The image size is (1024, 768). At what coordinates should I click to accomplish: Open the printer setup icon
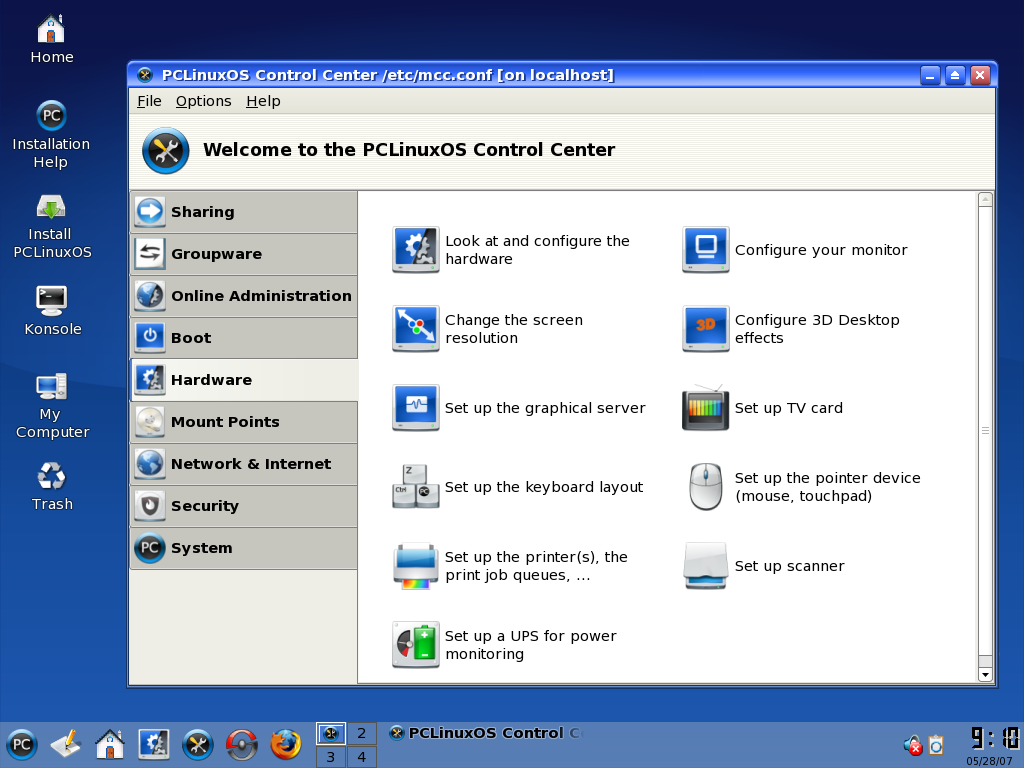coord(415,566)
